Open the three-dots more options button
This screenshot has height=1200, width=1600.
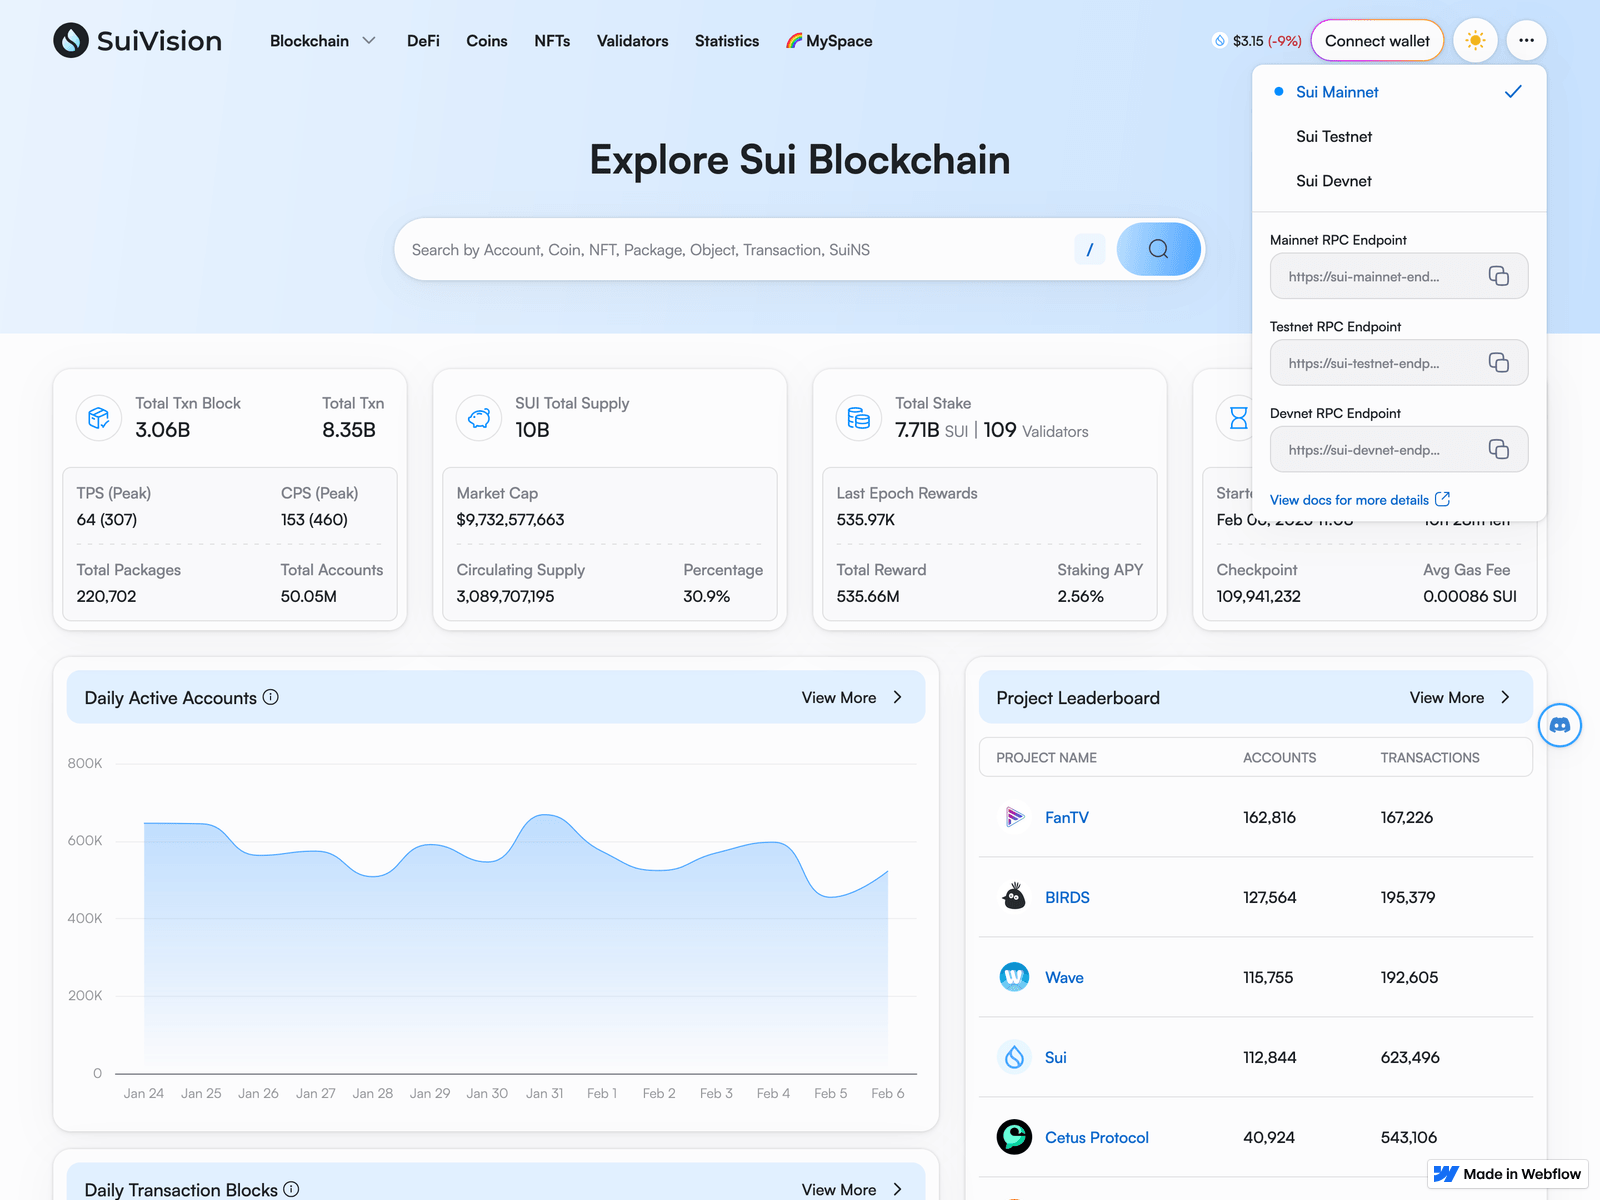point(1526,40)
